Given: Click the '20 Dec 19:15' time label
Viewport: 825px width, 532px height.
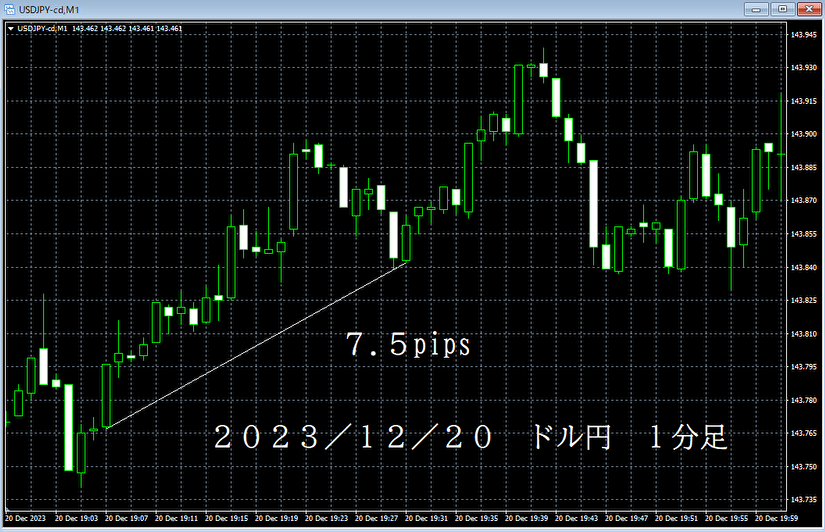Looking at the screenshot, I should click(x=226, y=518).
